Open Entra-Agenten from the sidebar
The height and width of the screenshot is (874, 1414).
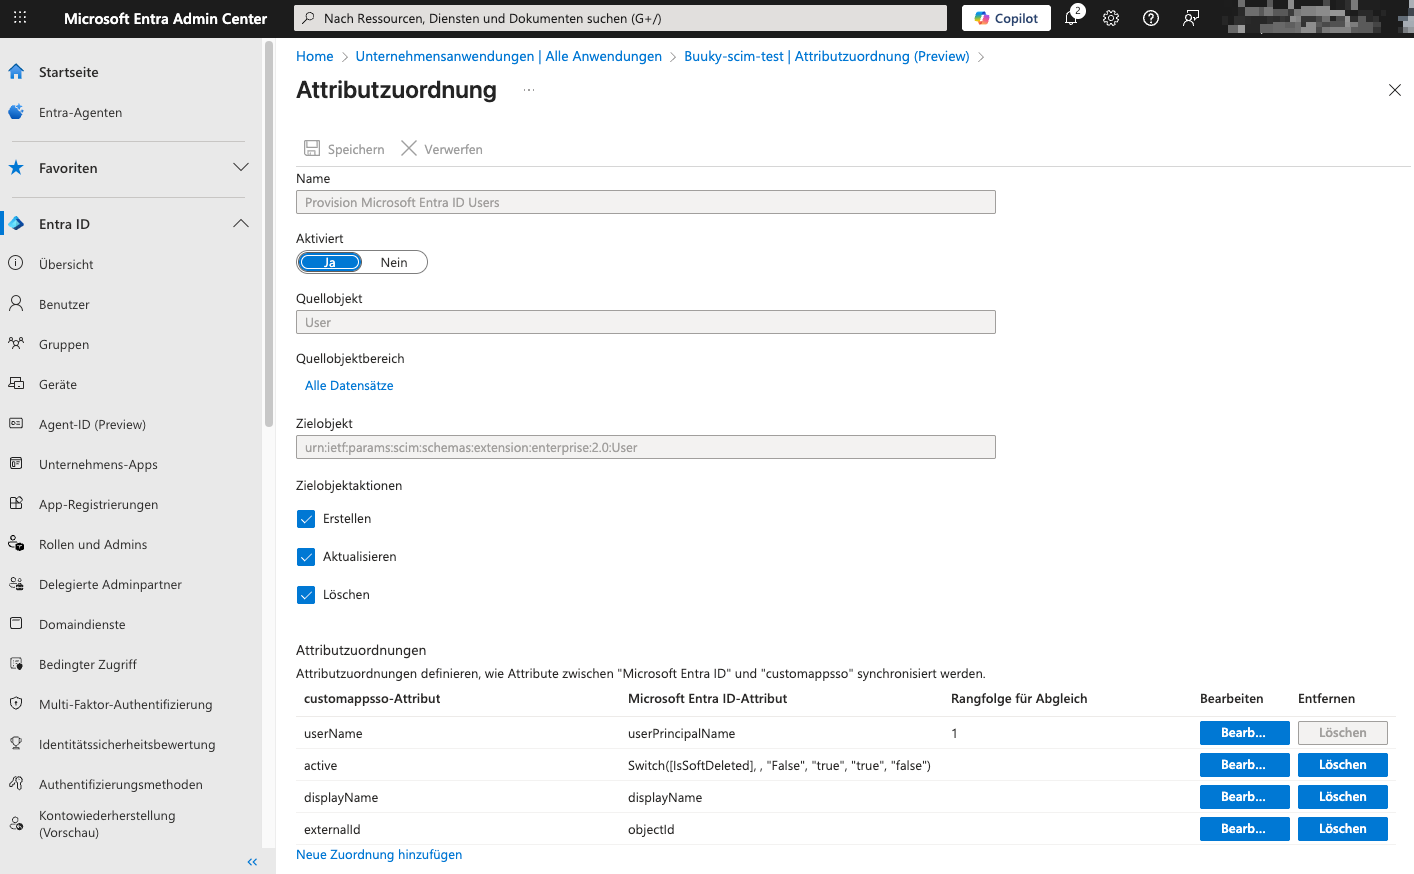coord(80,112)
